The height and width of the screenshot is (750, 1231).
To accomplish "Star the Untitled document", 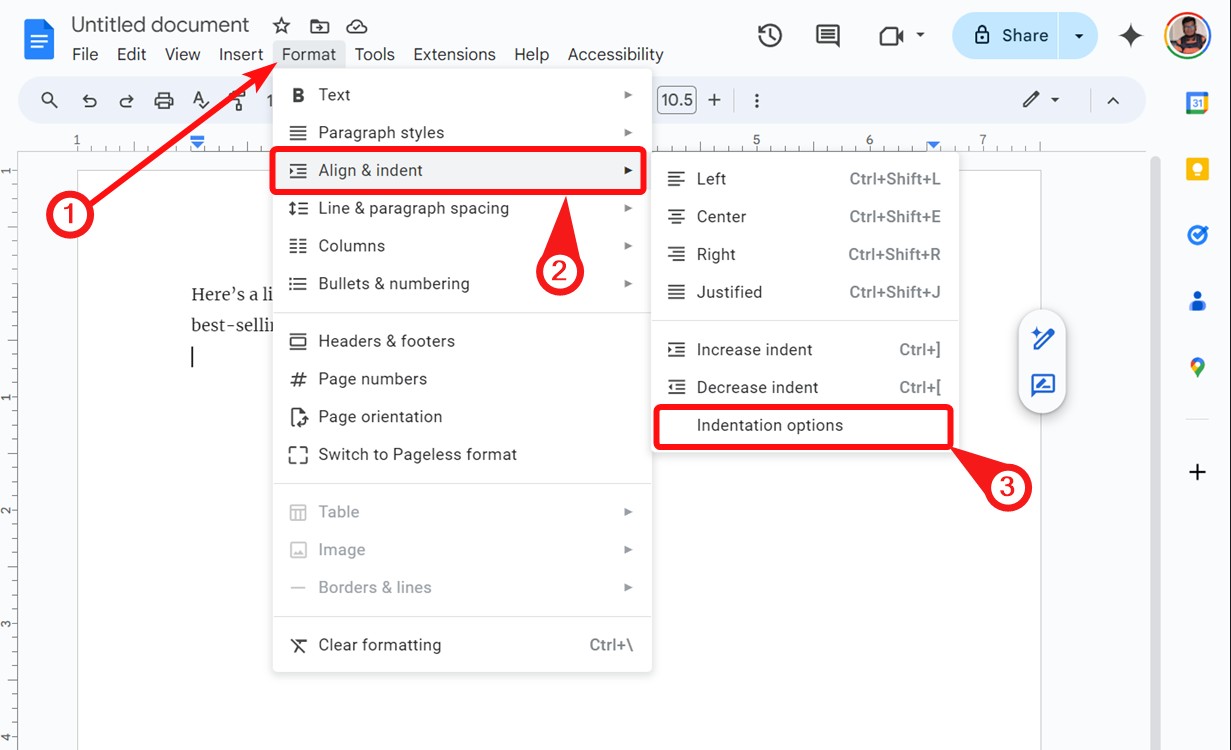I will [x=281, y=24].
